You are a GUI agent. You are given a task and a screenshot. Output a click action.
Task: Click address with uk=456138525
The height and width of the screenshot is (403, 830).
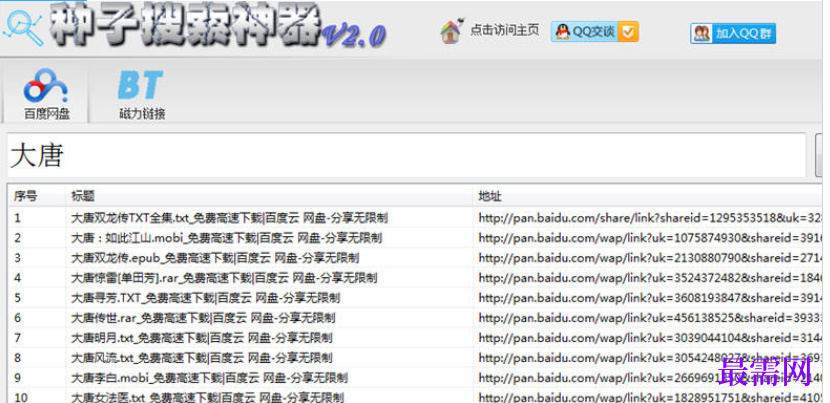coord(650,318)
